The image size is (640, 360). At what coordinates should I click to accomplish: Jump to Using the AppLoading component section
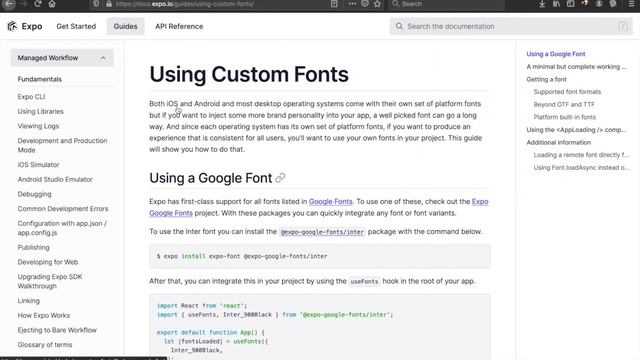tap(576, 130)
